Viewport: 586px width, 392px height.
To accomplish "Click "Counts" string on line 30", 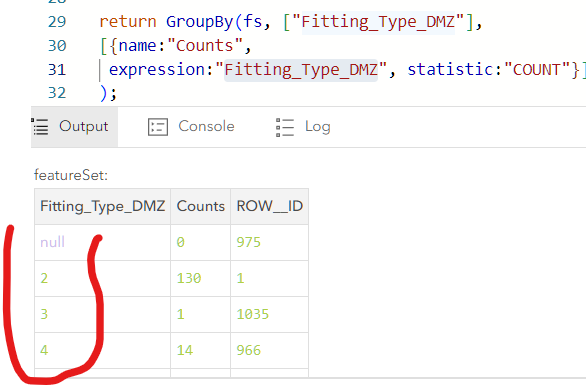I will (x=205, y=46).
